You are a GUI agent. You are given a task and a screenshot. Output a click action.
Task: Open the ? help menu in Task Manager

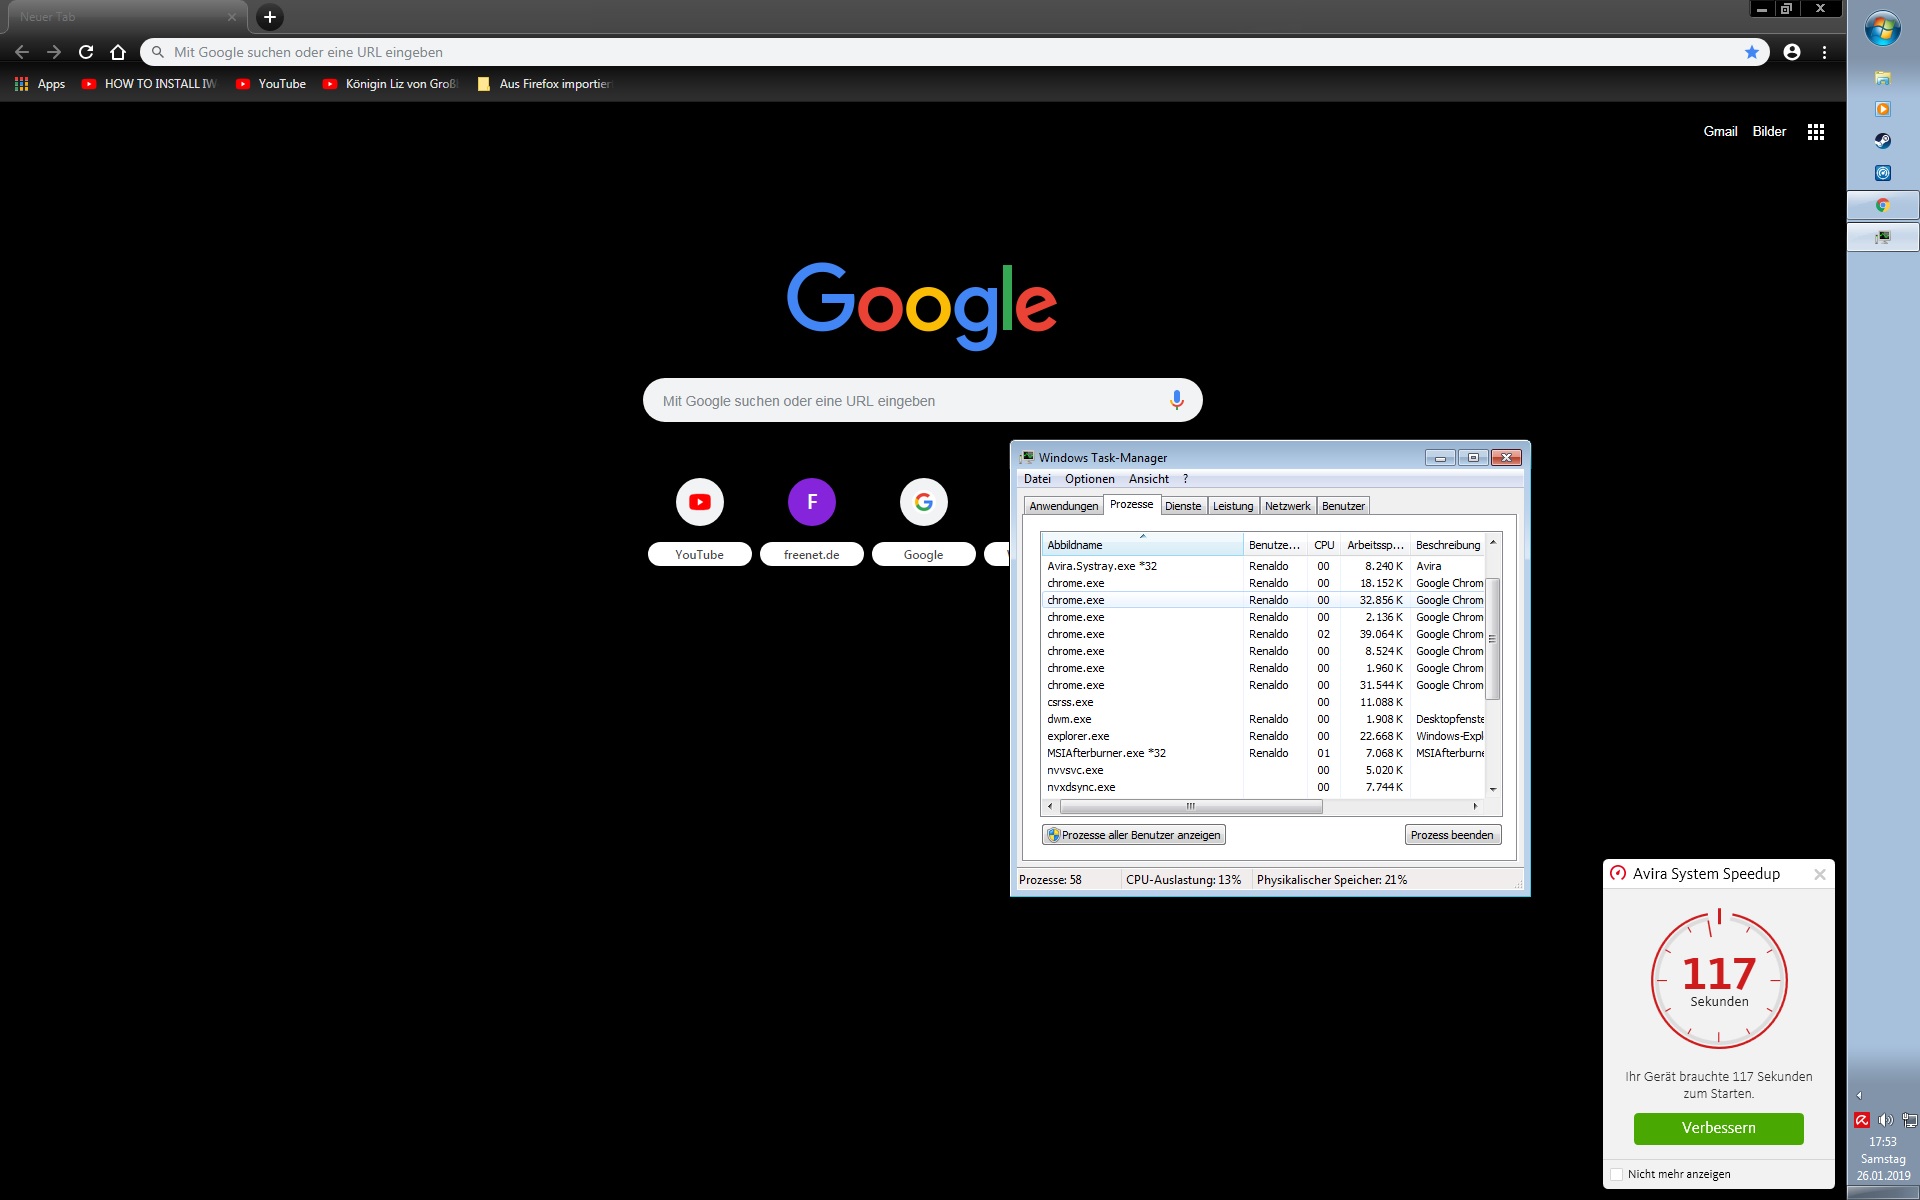[1186, 479]
